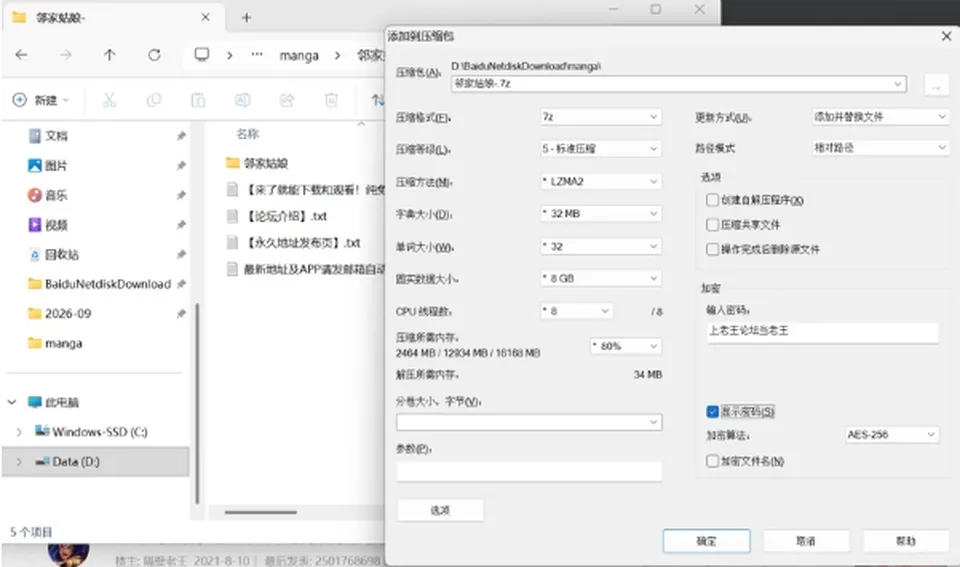Viewport: 960px width, 567px height.
Task: Open the 80% memory usage dropdown
Action: 625,346
